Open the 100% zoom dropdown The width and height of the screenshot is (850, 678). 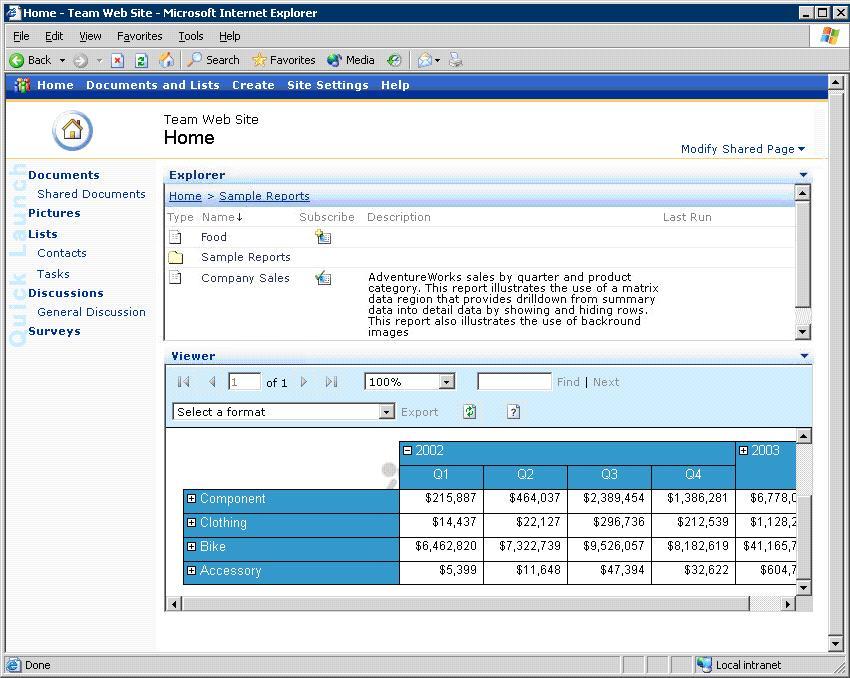[x=446, y=382]
